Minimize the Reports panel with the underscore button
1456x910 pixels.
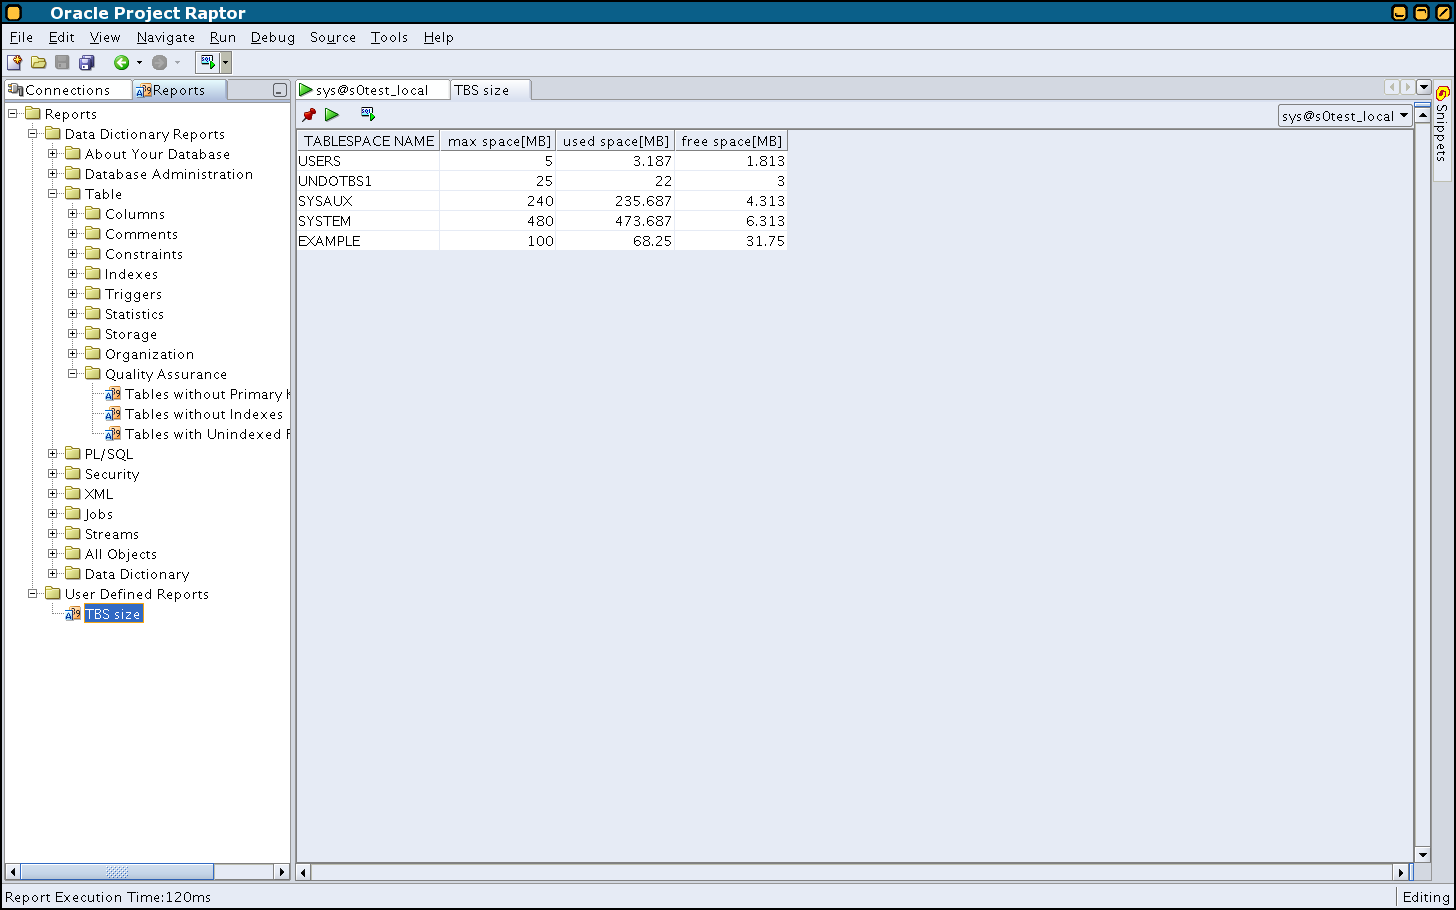point(280,90)
